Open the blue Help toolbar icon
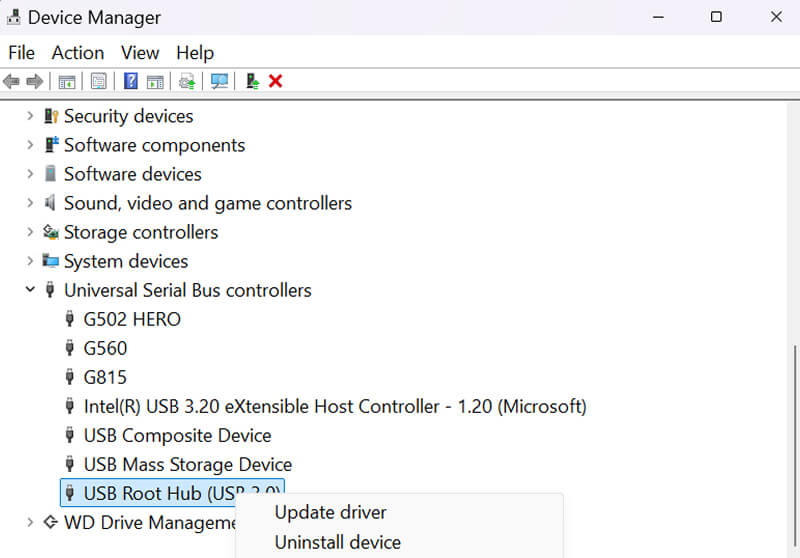This screenshot has width=800, height=558. coord(131,81)
